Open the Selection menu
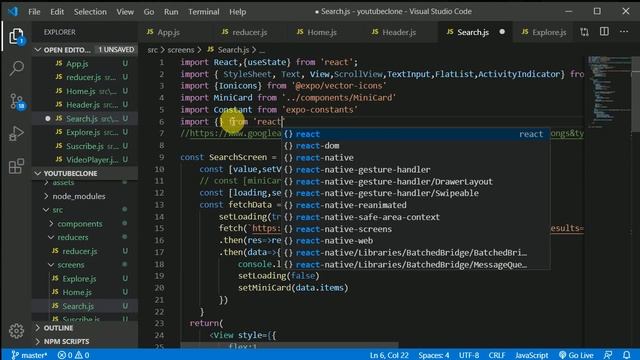The width and height of the screenshot is (640, 360). [x=90, y=11]
